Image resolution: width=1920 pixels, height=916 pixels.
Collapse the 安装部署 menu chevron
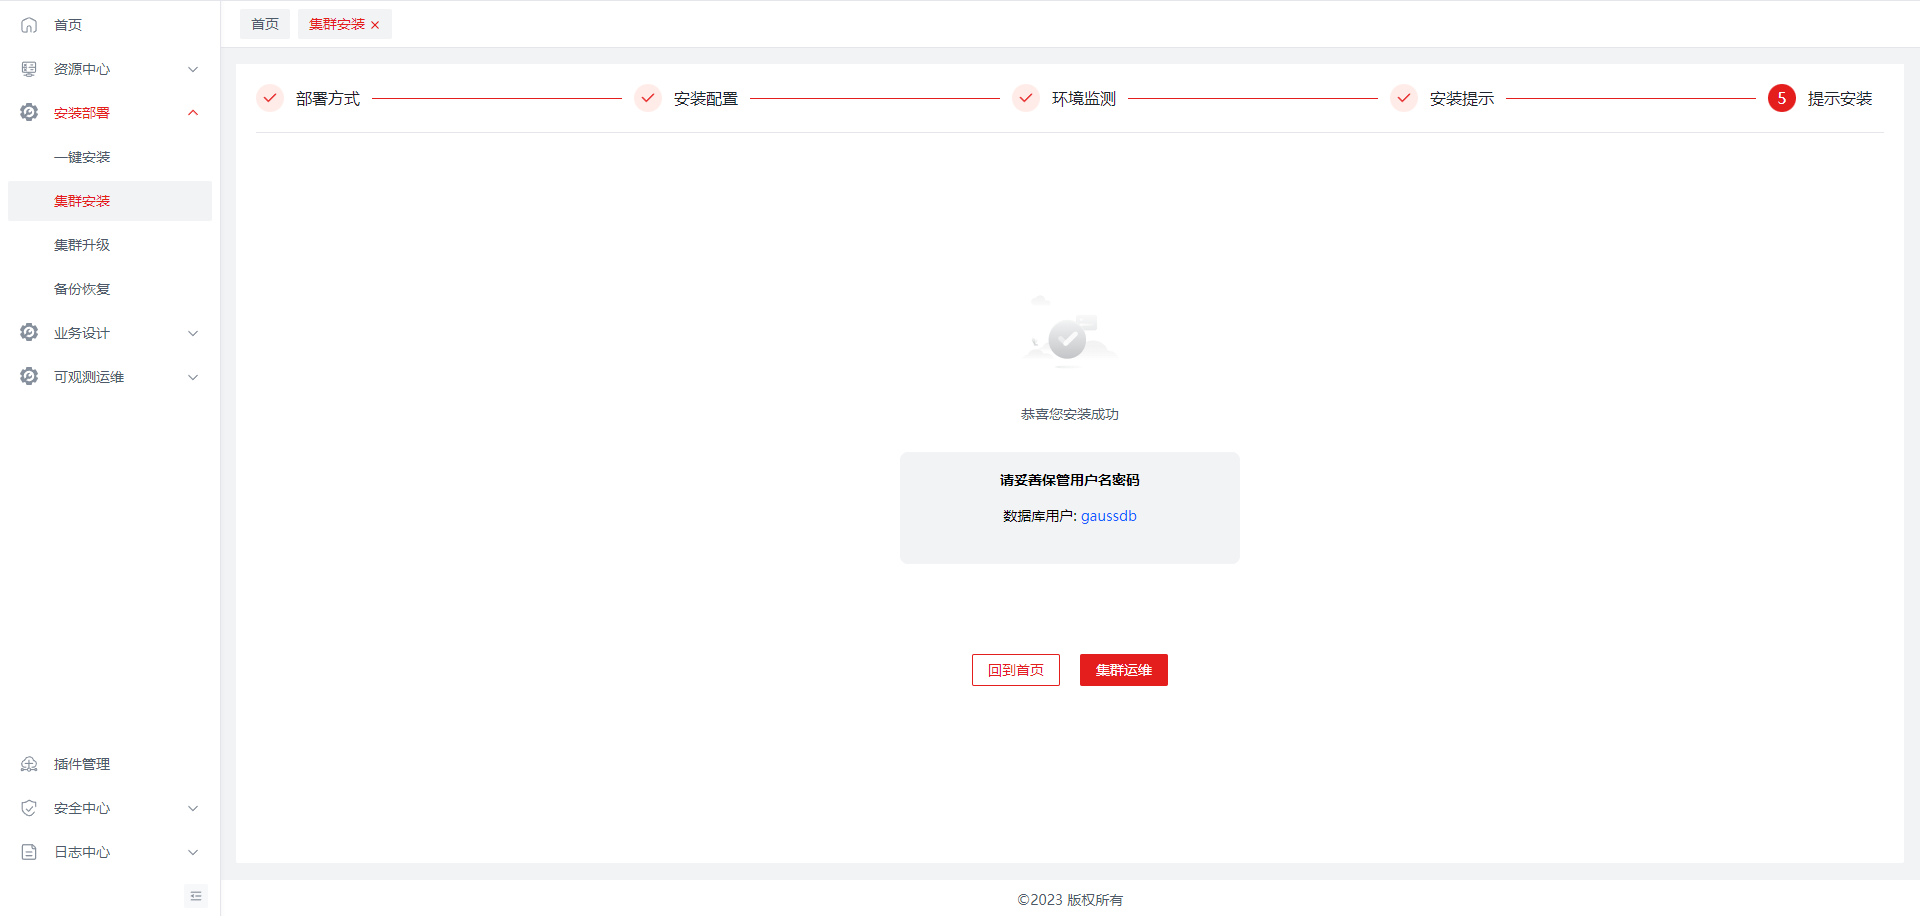click(193, 113)
